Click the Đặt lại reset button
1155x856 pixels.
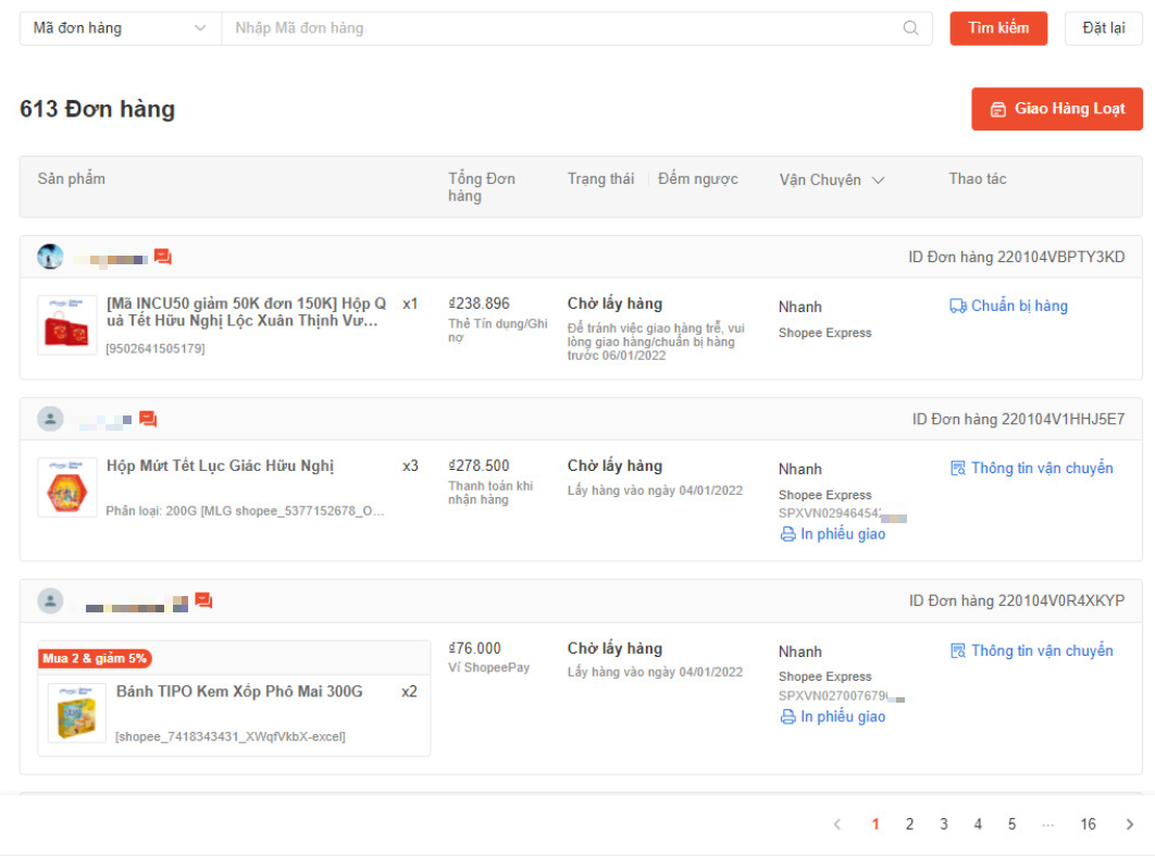(x=1103, y=28)
